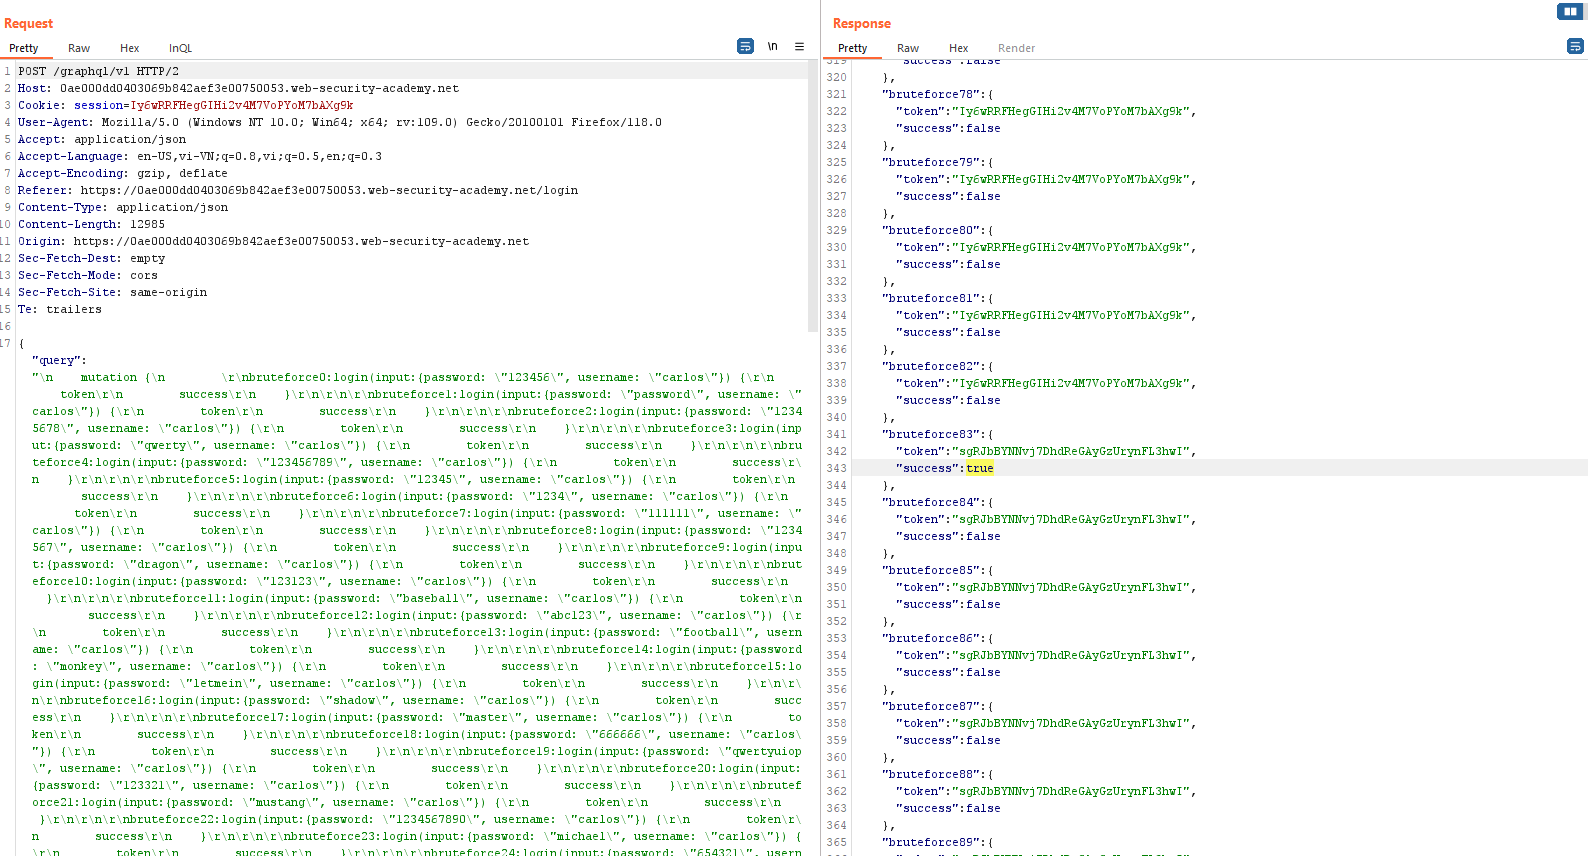Image resolution: width=1588 pixels, height=856 pixels.
Task: Click request line number 17
Action: click(6, 343)
